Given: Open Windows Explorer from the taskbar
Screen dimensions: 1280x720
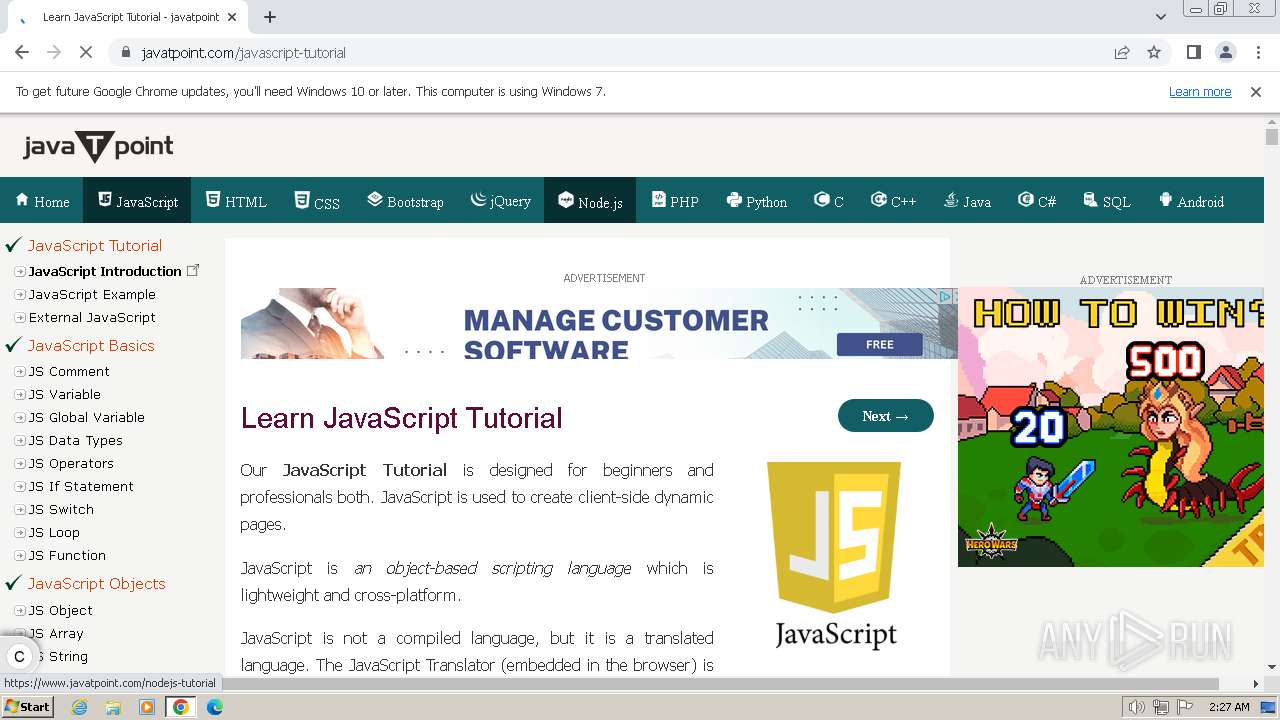Looking at the screenshot, I should point(113,707).
